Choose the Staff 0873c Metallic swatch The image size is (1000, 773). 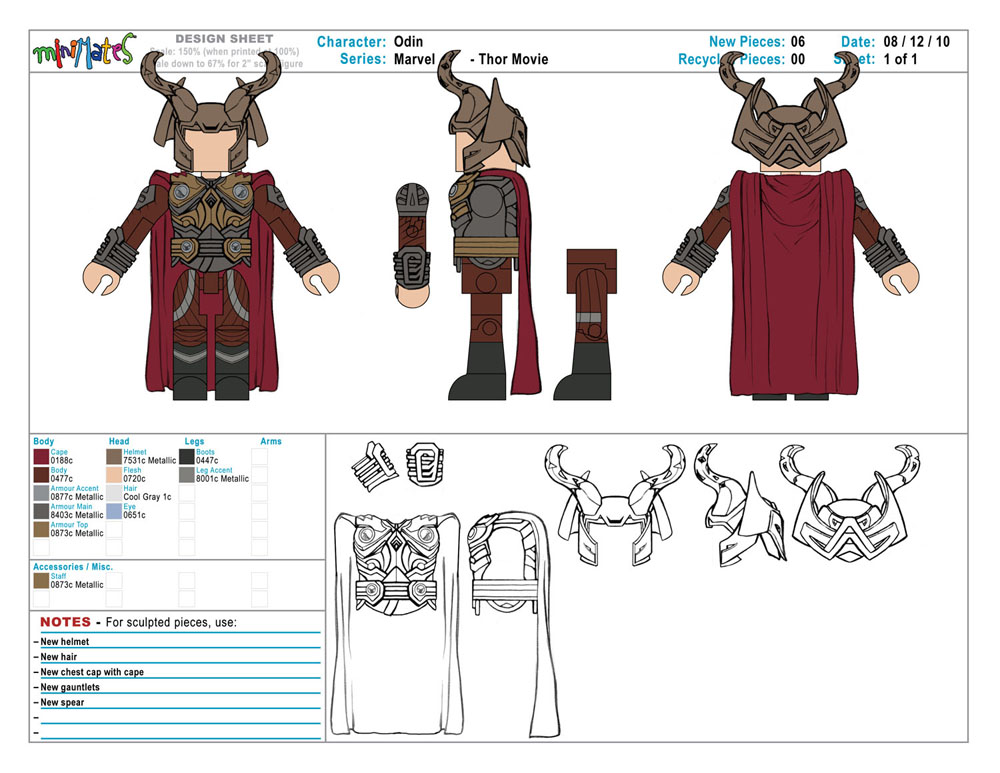(41, 580)
